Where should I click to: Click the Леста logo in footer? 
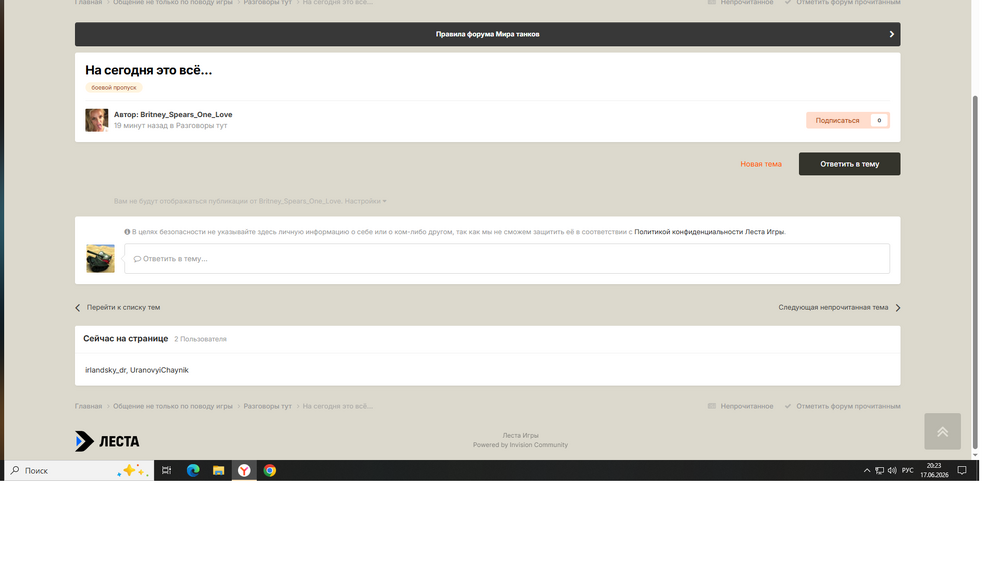tap(107, 441)
